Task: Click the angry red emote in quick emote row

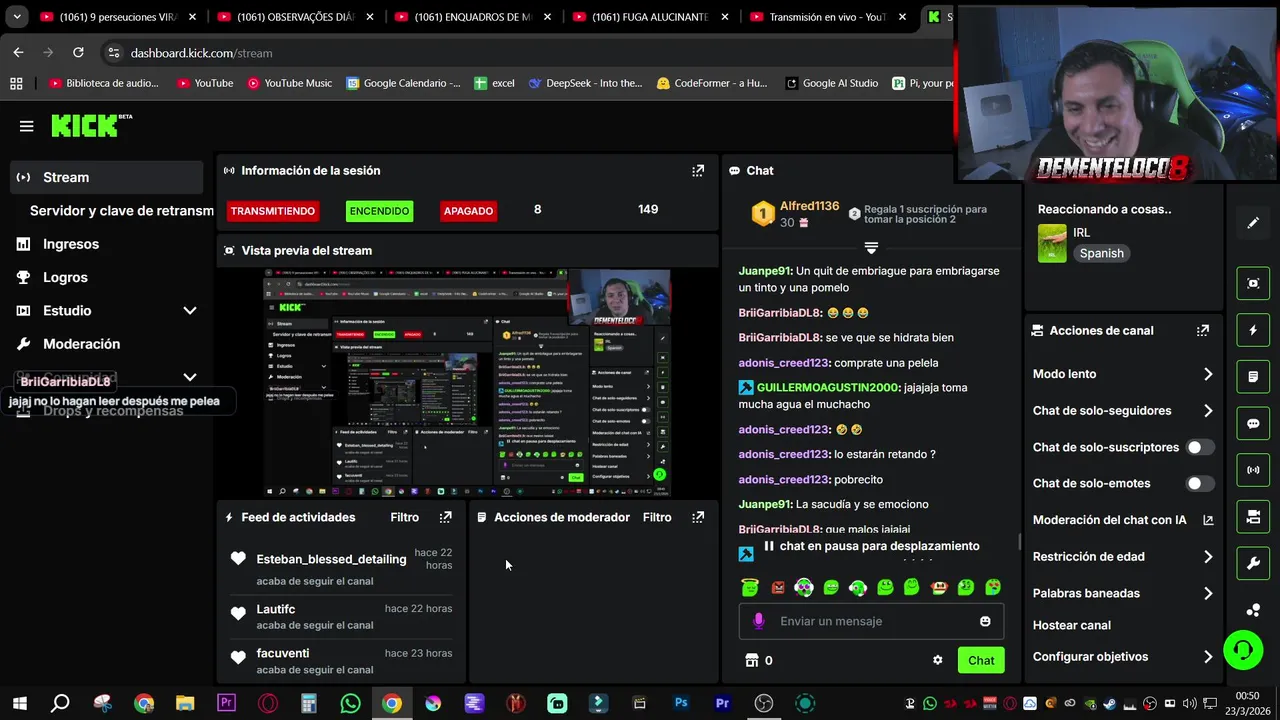Action: (777, 588)
